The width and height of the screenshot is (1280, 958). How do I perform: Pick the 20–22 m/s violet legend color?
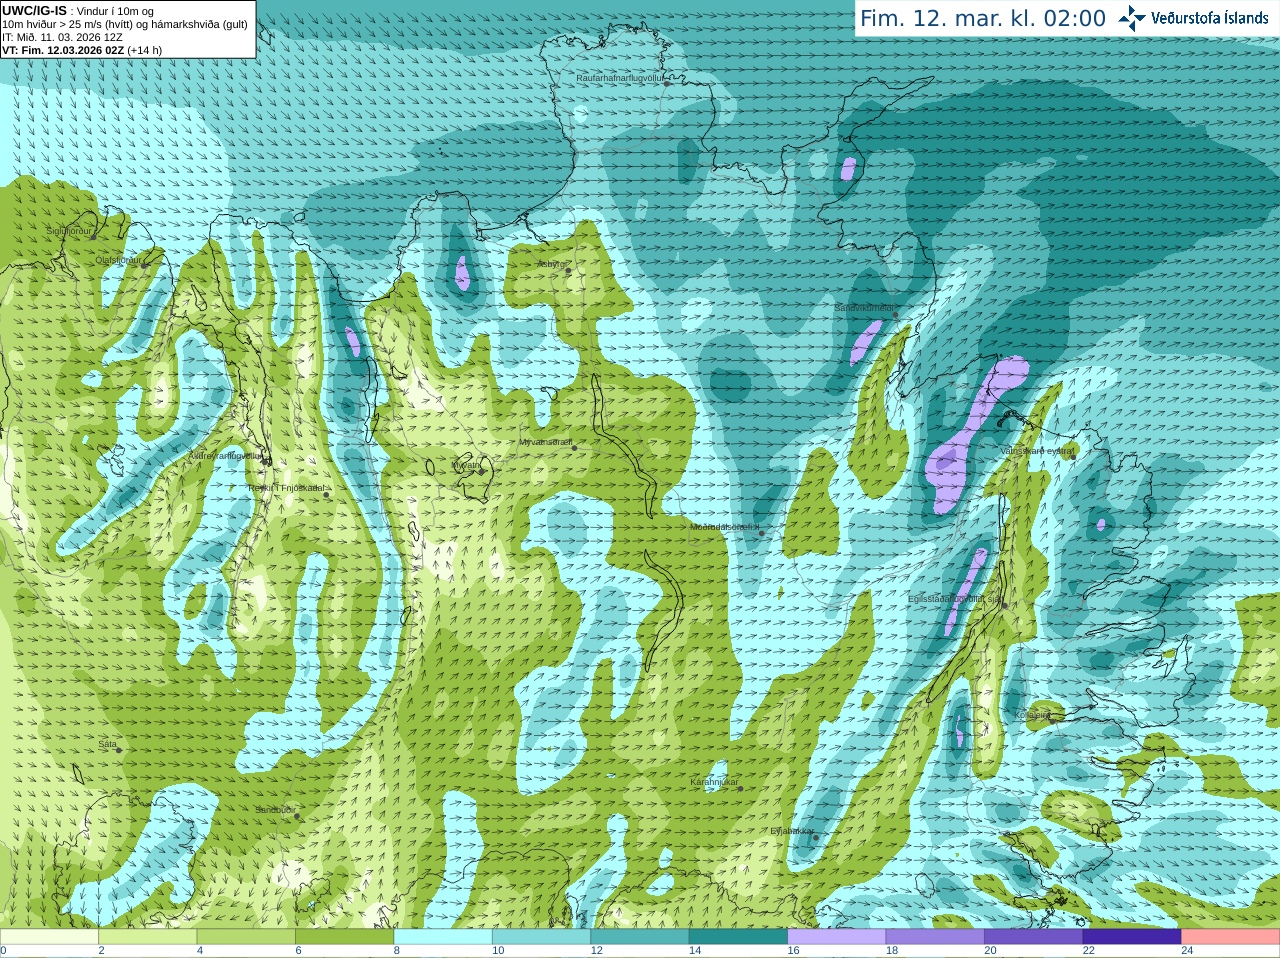point(1034,937)
